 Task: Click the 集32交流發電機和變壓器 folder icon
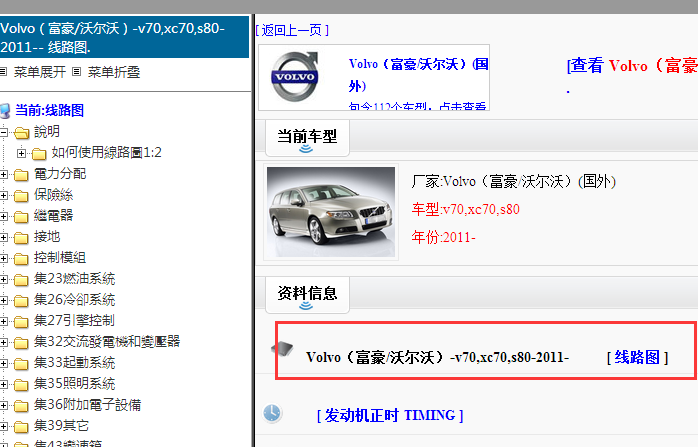[x=21, y=342]
